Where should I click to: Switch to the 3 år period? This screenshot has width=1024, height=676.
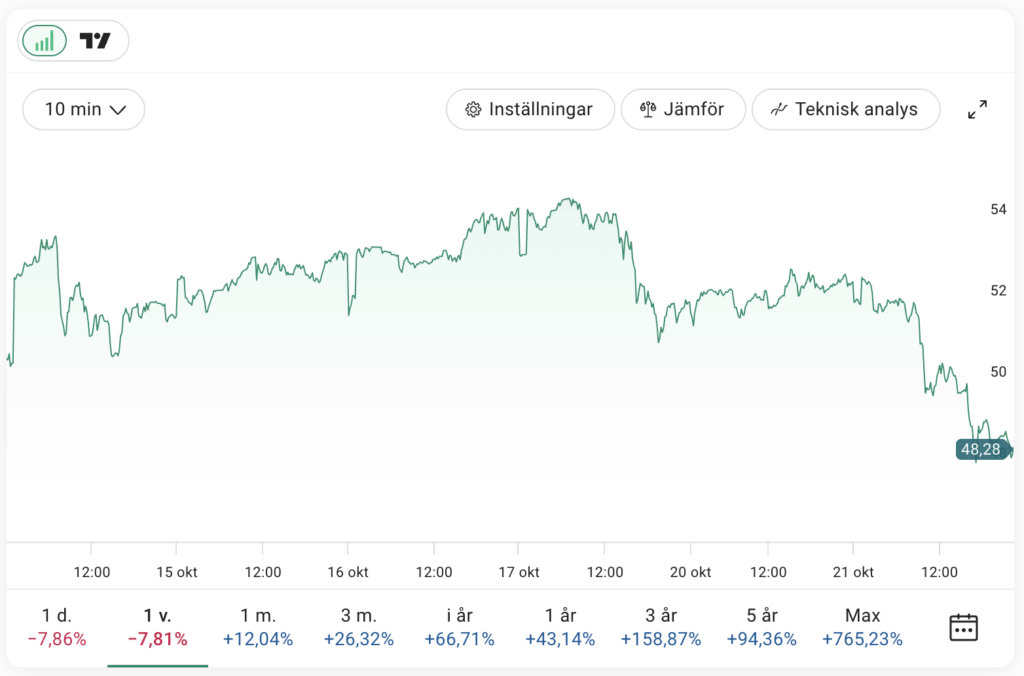click(x=660, y=627)
